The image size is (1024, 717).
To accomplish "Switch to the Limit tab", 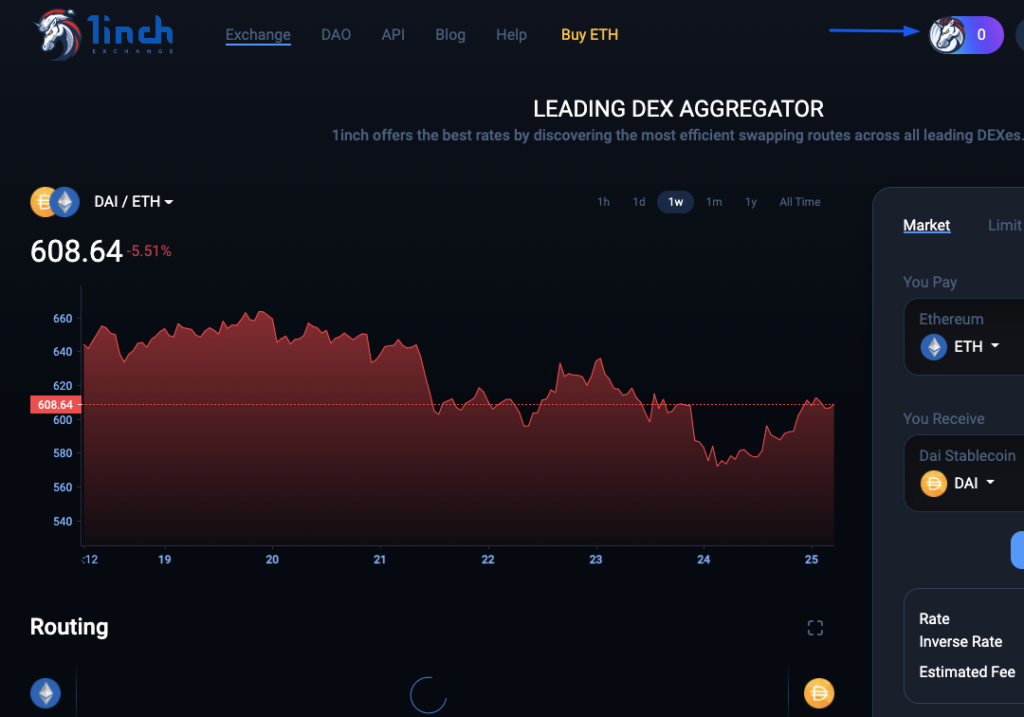I will 1004,225.
